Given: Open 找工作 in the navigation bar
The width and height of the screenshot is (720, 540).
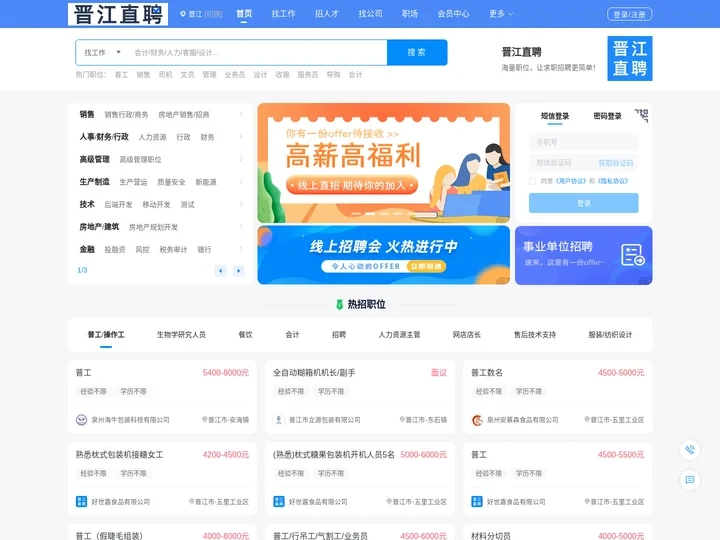Looking at the screenshot, I should (x=283, y=14).
